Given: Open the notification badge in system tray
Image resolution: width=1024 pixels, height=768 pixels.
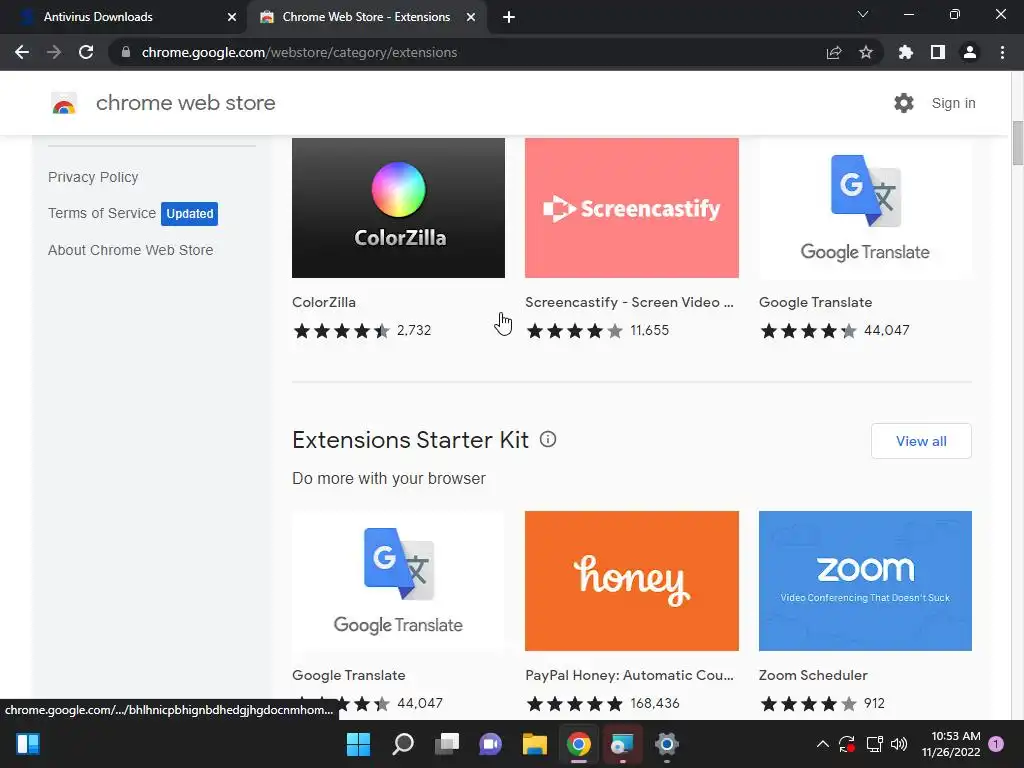Looking at the screenshot, I should coord(996,744).
